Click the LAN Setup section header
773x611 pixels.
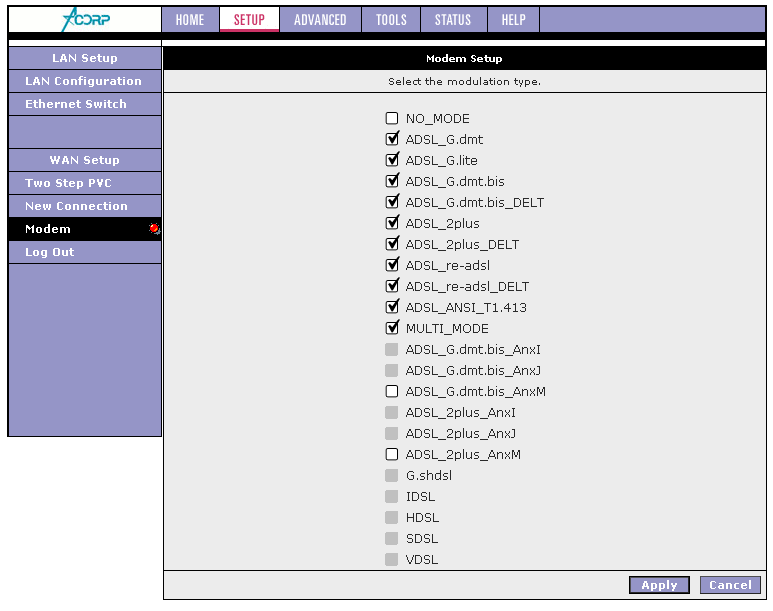point(85,58)
